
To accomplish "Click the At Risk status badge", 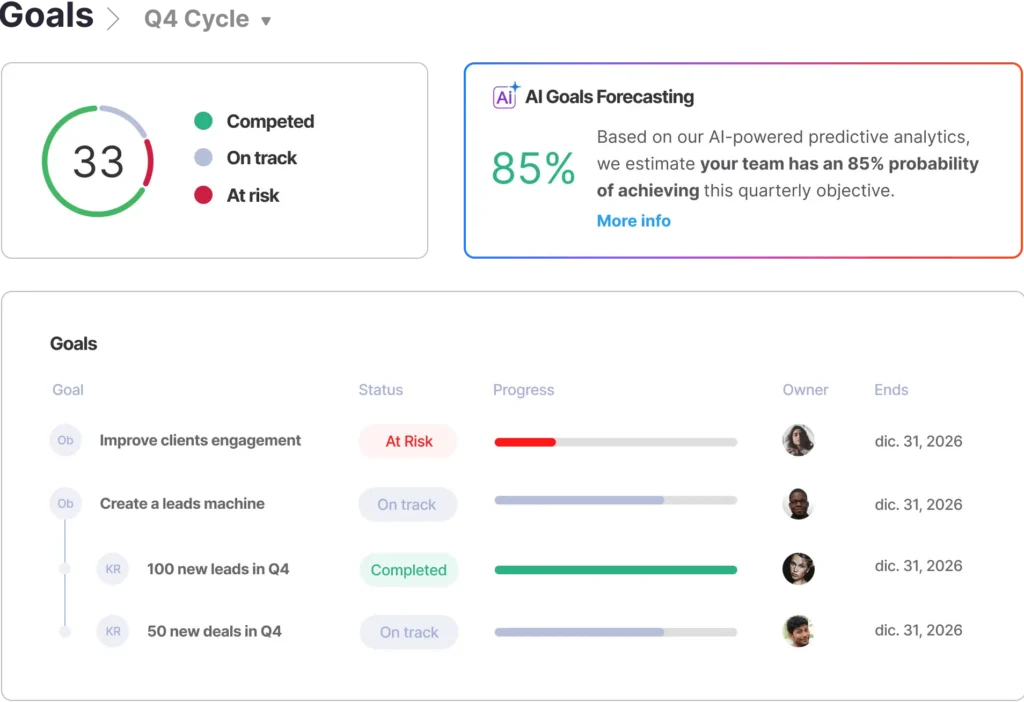I will [x=408, y=441].
